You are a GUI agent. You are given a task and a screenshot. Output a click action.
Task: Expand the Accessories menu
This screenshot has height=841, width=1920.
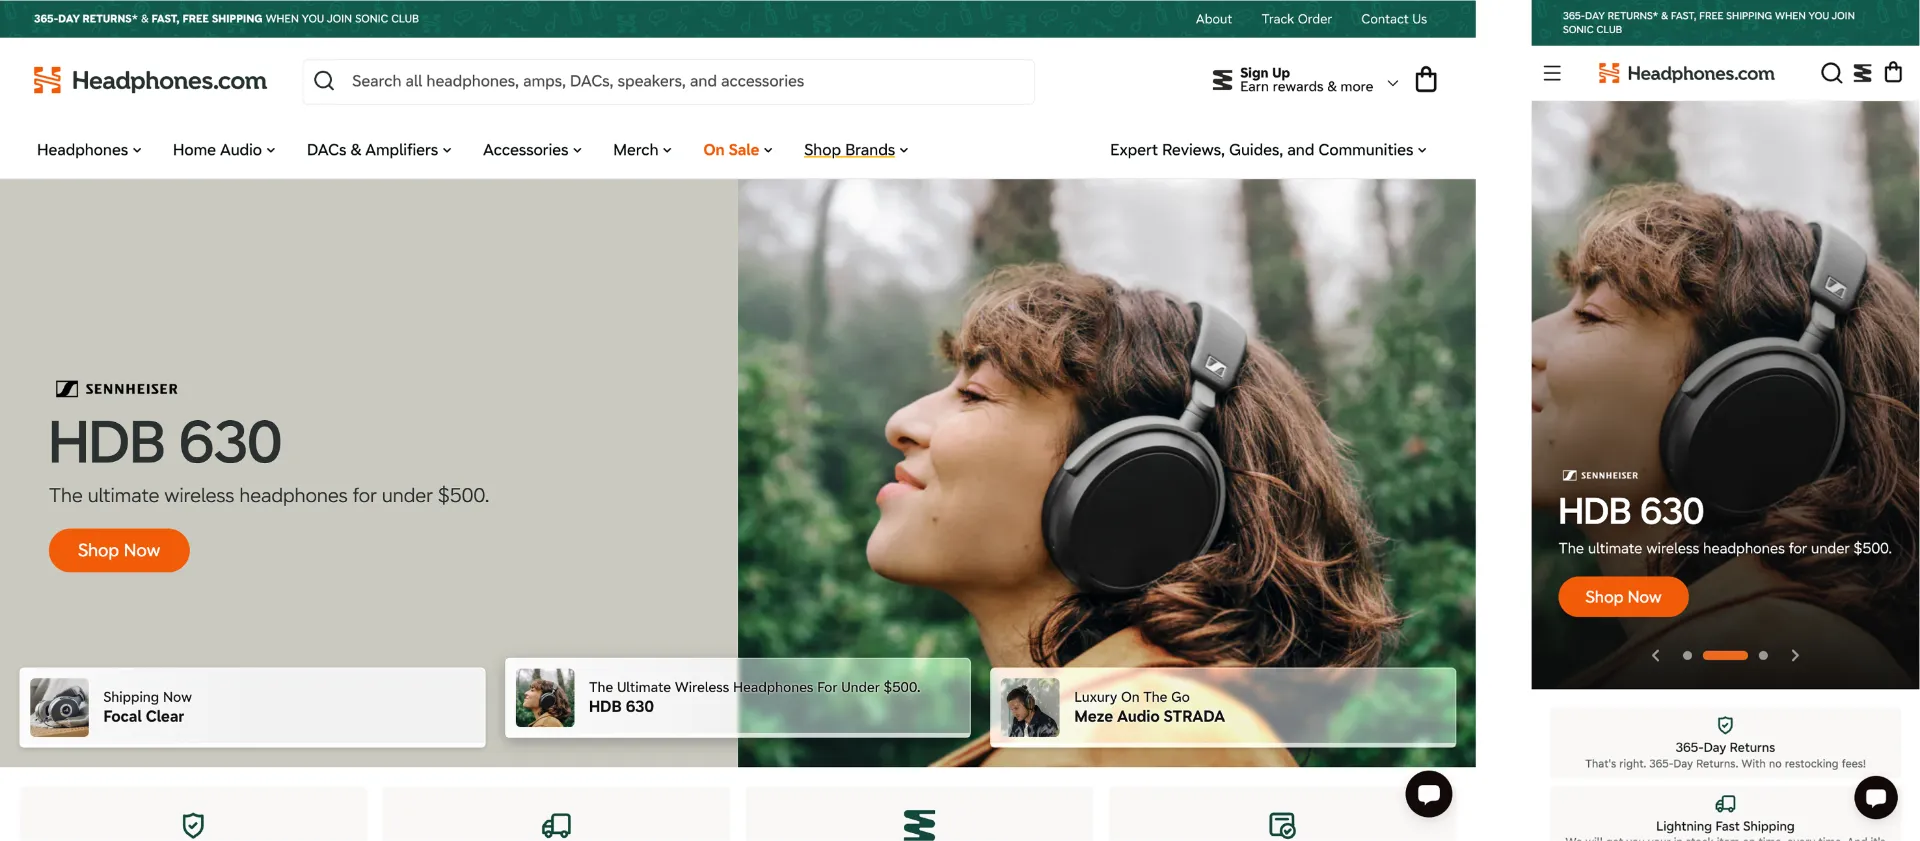tap(532, 150)
